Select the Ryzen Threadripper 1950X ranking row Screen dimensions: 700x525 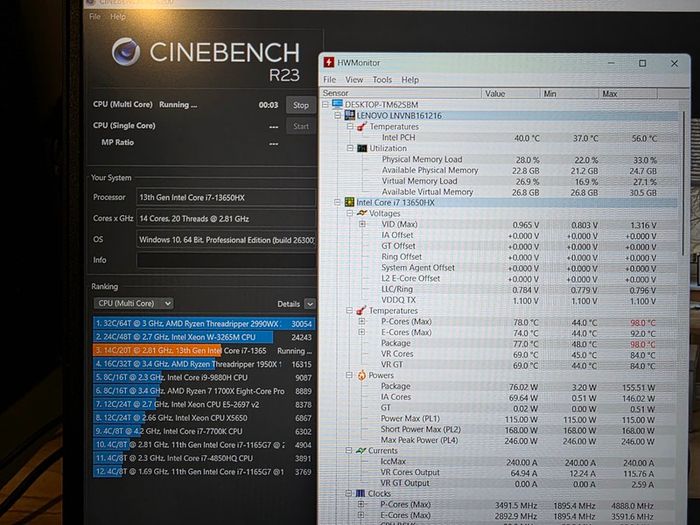[x=204, y=364]
